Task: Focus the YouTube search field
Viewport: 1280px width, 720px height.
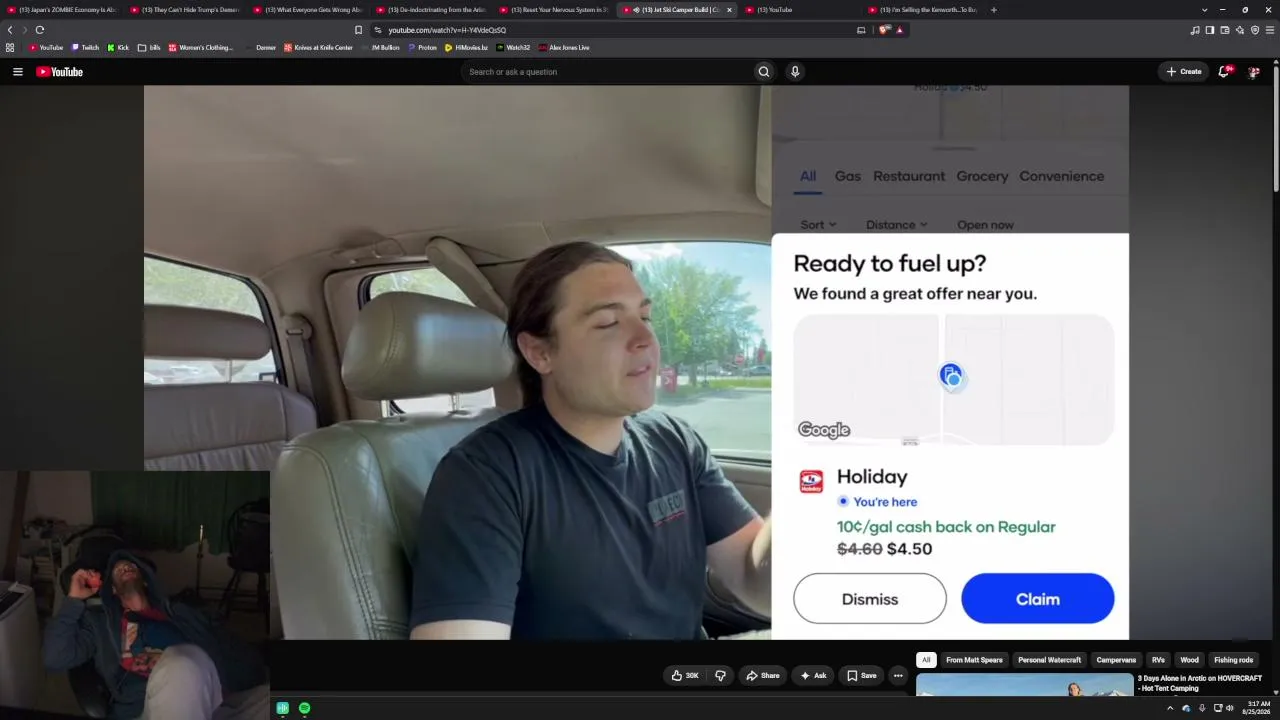Action: coord(606,72)
